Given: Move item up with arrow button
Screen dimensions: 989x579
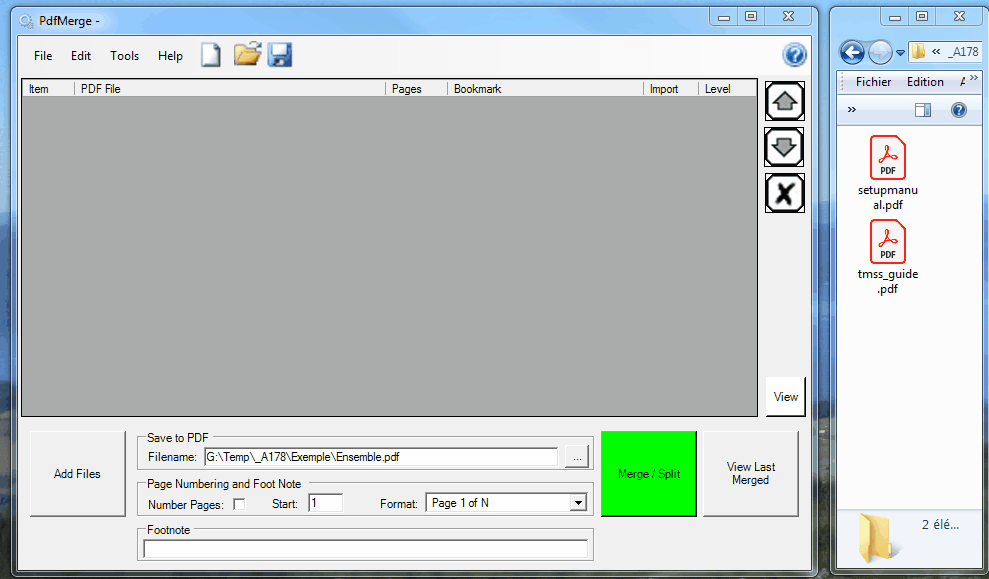Looking at the screenshot, I should point(785,101).
